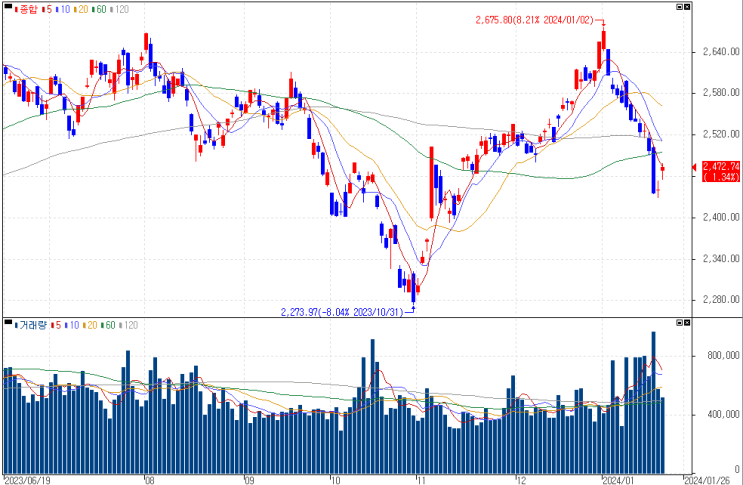Click the 2024/01/26 end date label
This screenshot has width=743, height=485.
tap(707, 480)
